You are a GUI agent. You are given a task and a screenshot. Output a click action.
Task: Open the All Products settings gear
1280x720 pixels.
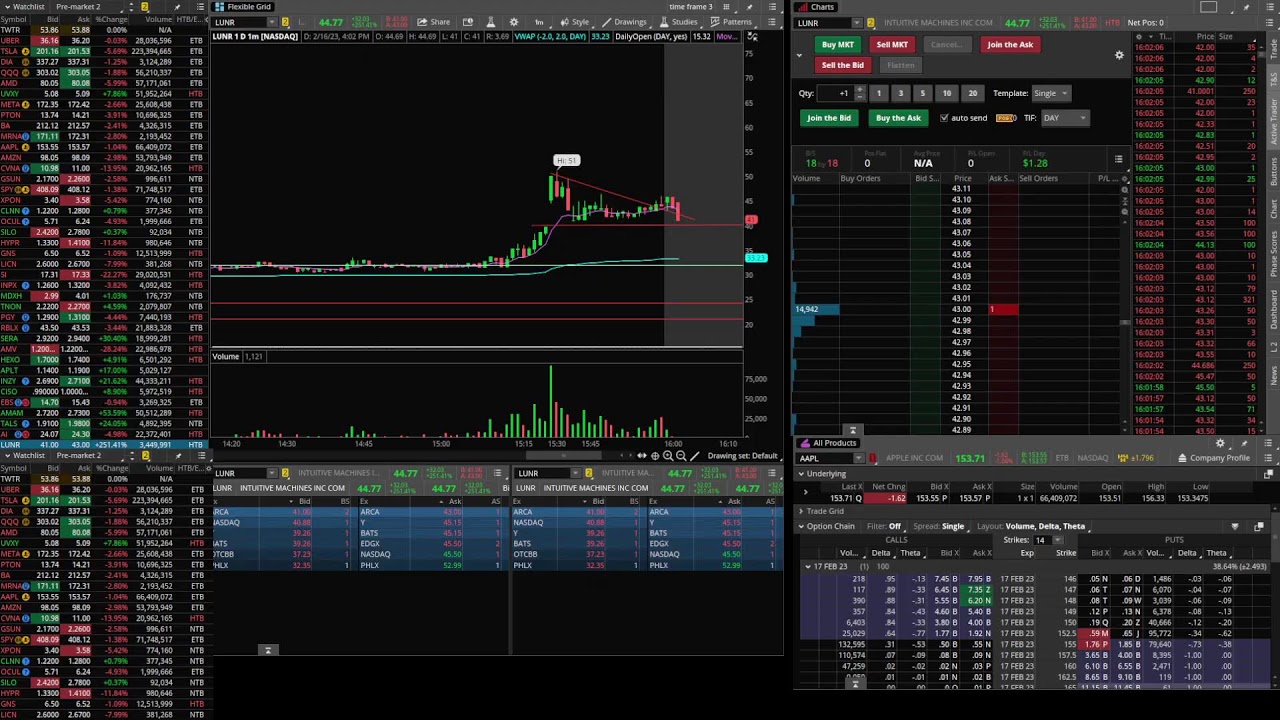pyautogui.click(x=1220, y=443)
